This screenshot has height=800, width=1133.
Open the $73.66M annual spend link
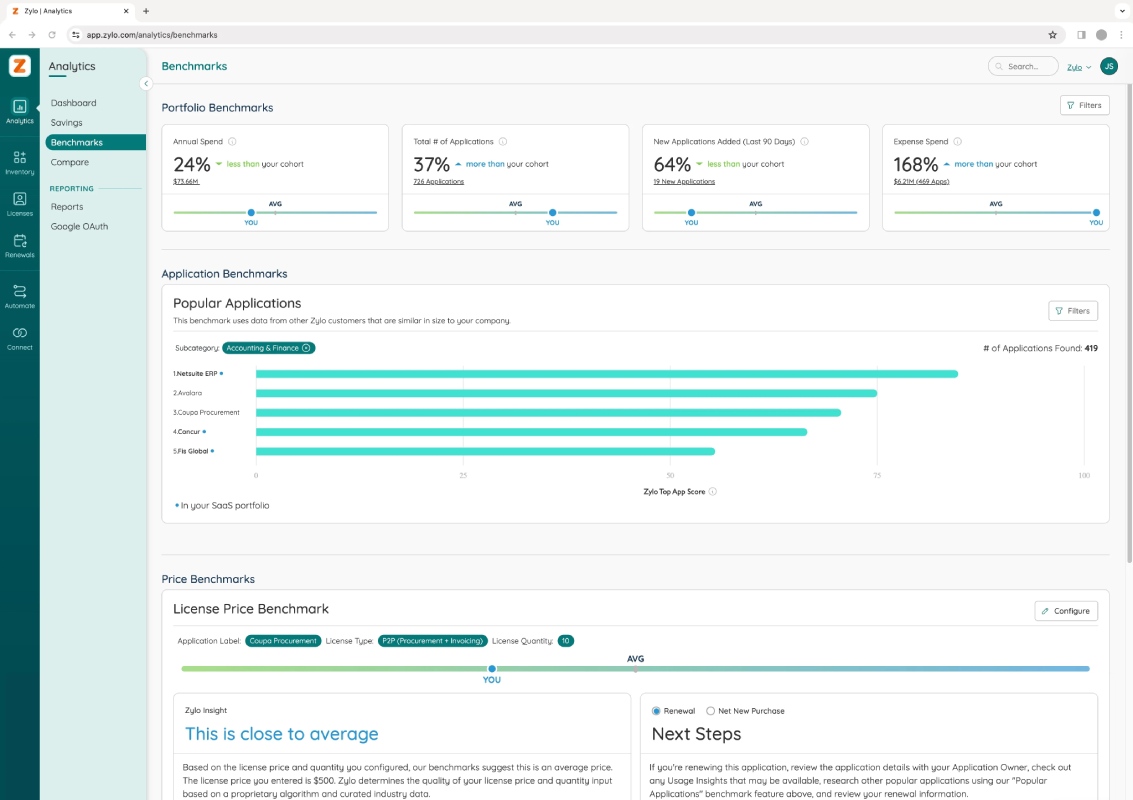pos(186,181)
